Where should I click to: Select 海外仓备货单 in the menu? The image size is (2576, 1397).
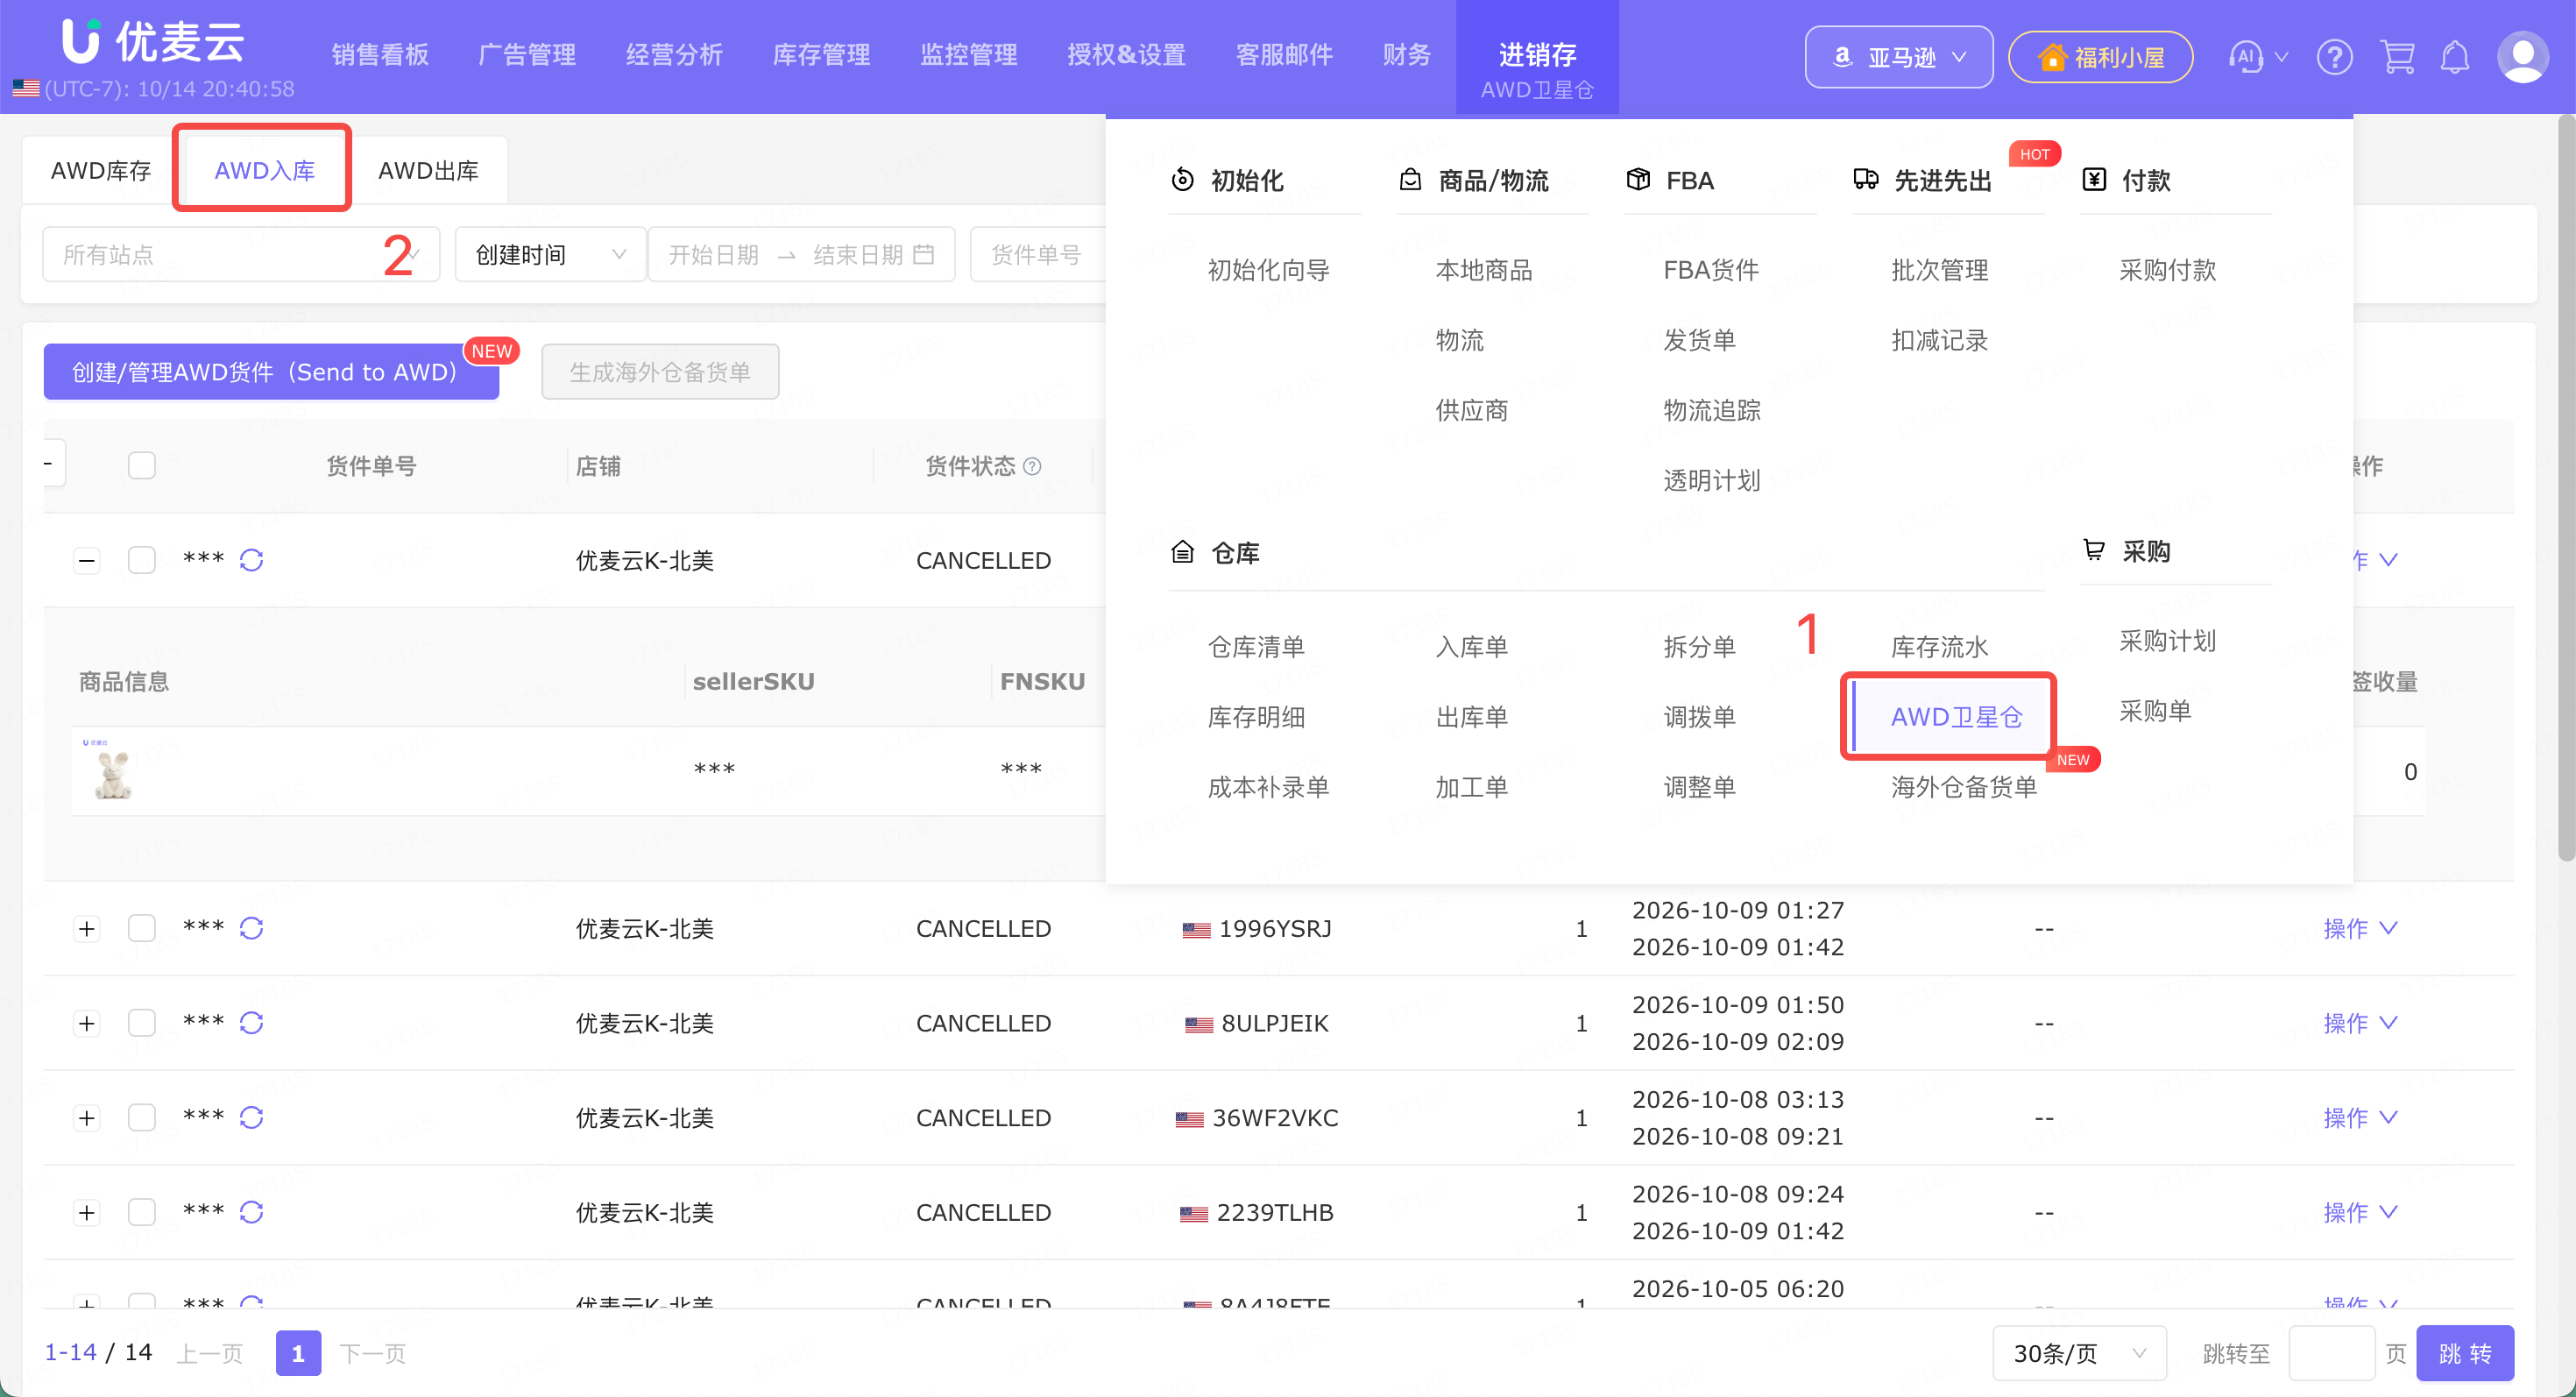point(1963,787)
